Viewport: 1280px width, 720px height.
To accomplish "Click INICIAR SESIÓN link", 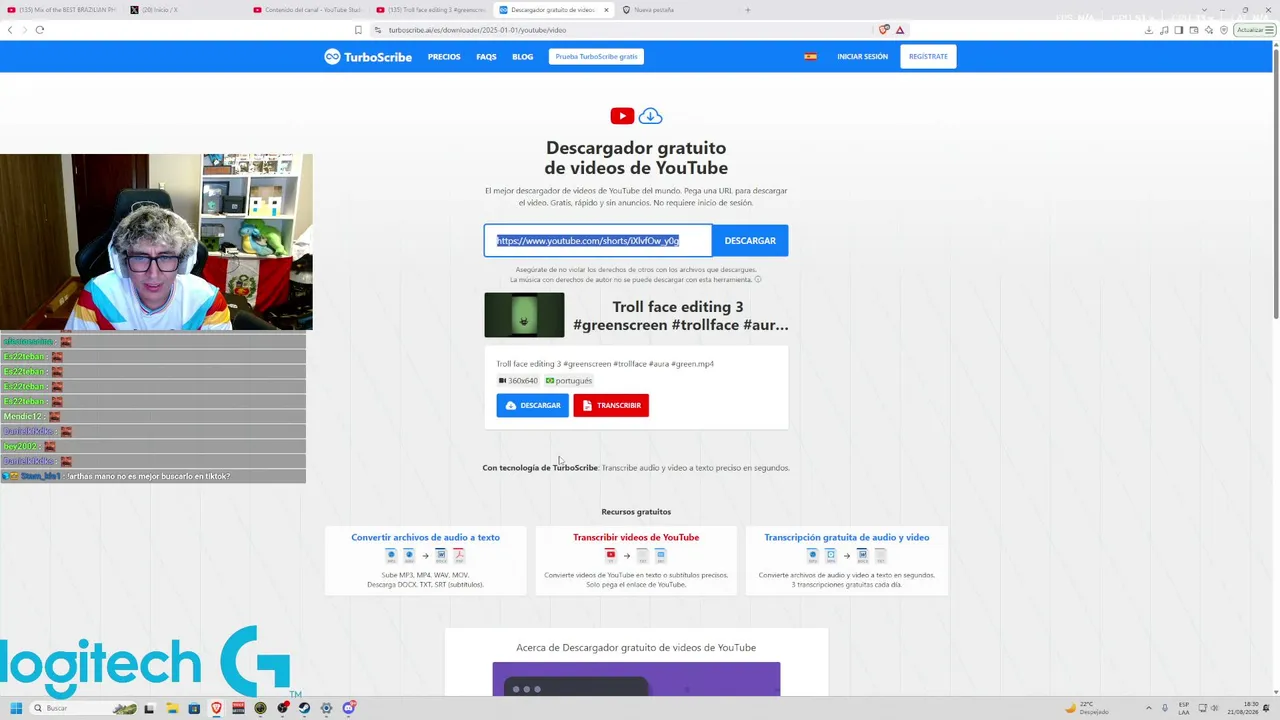I will [862, 57].
